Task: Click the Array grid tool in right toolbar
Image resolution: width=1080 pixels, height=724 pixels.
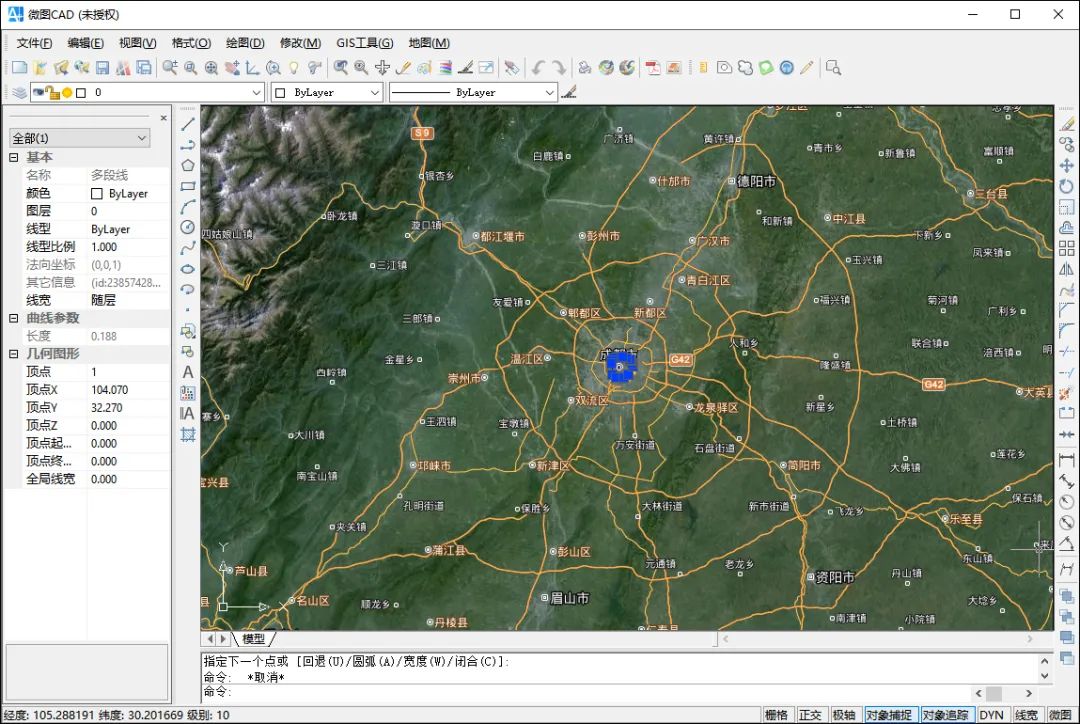Action: click(x=1066, y=248)
